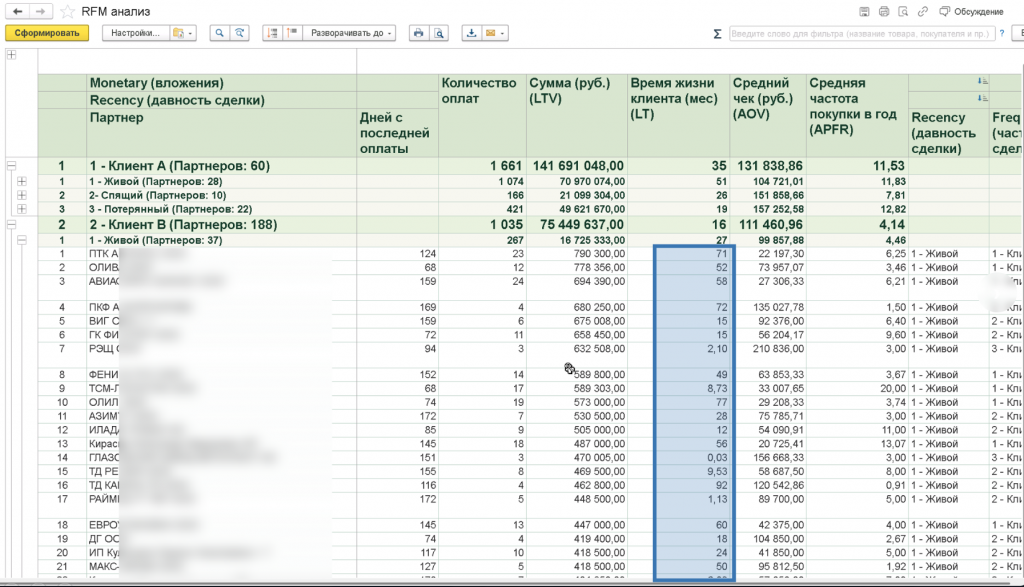
Task: Collapse the 1 - Клиент A group
Action: tap(12, 166)
